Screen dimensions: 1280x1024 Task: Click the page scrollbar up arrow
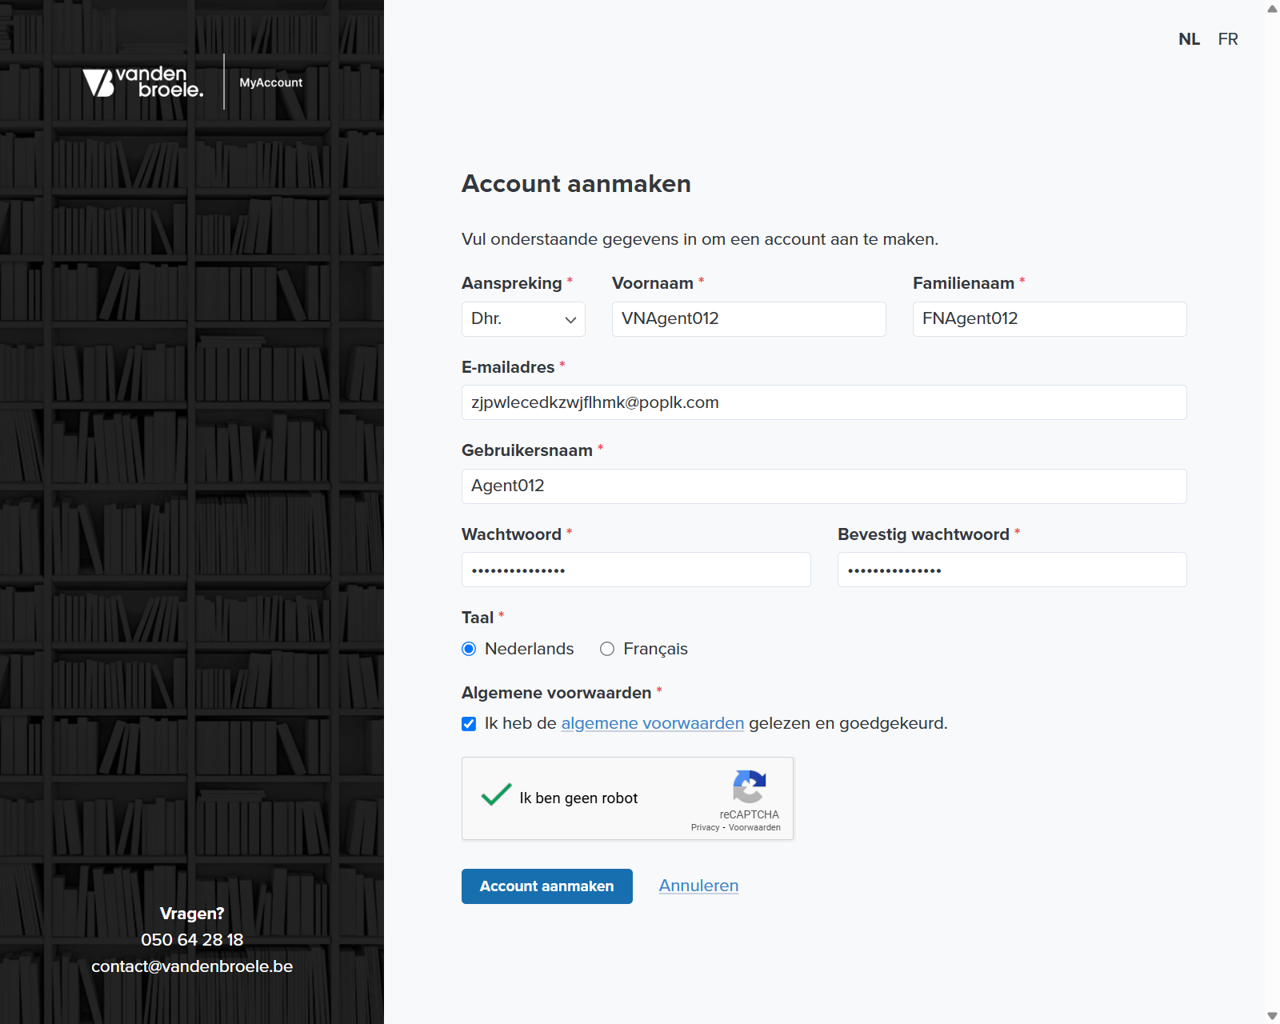[x=1272, y=8]
